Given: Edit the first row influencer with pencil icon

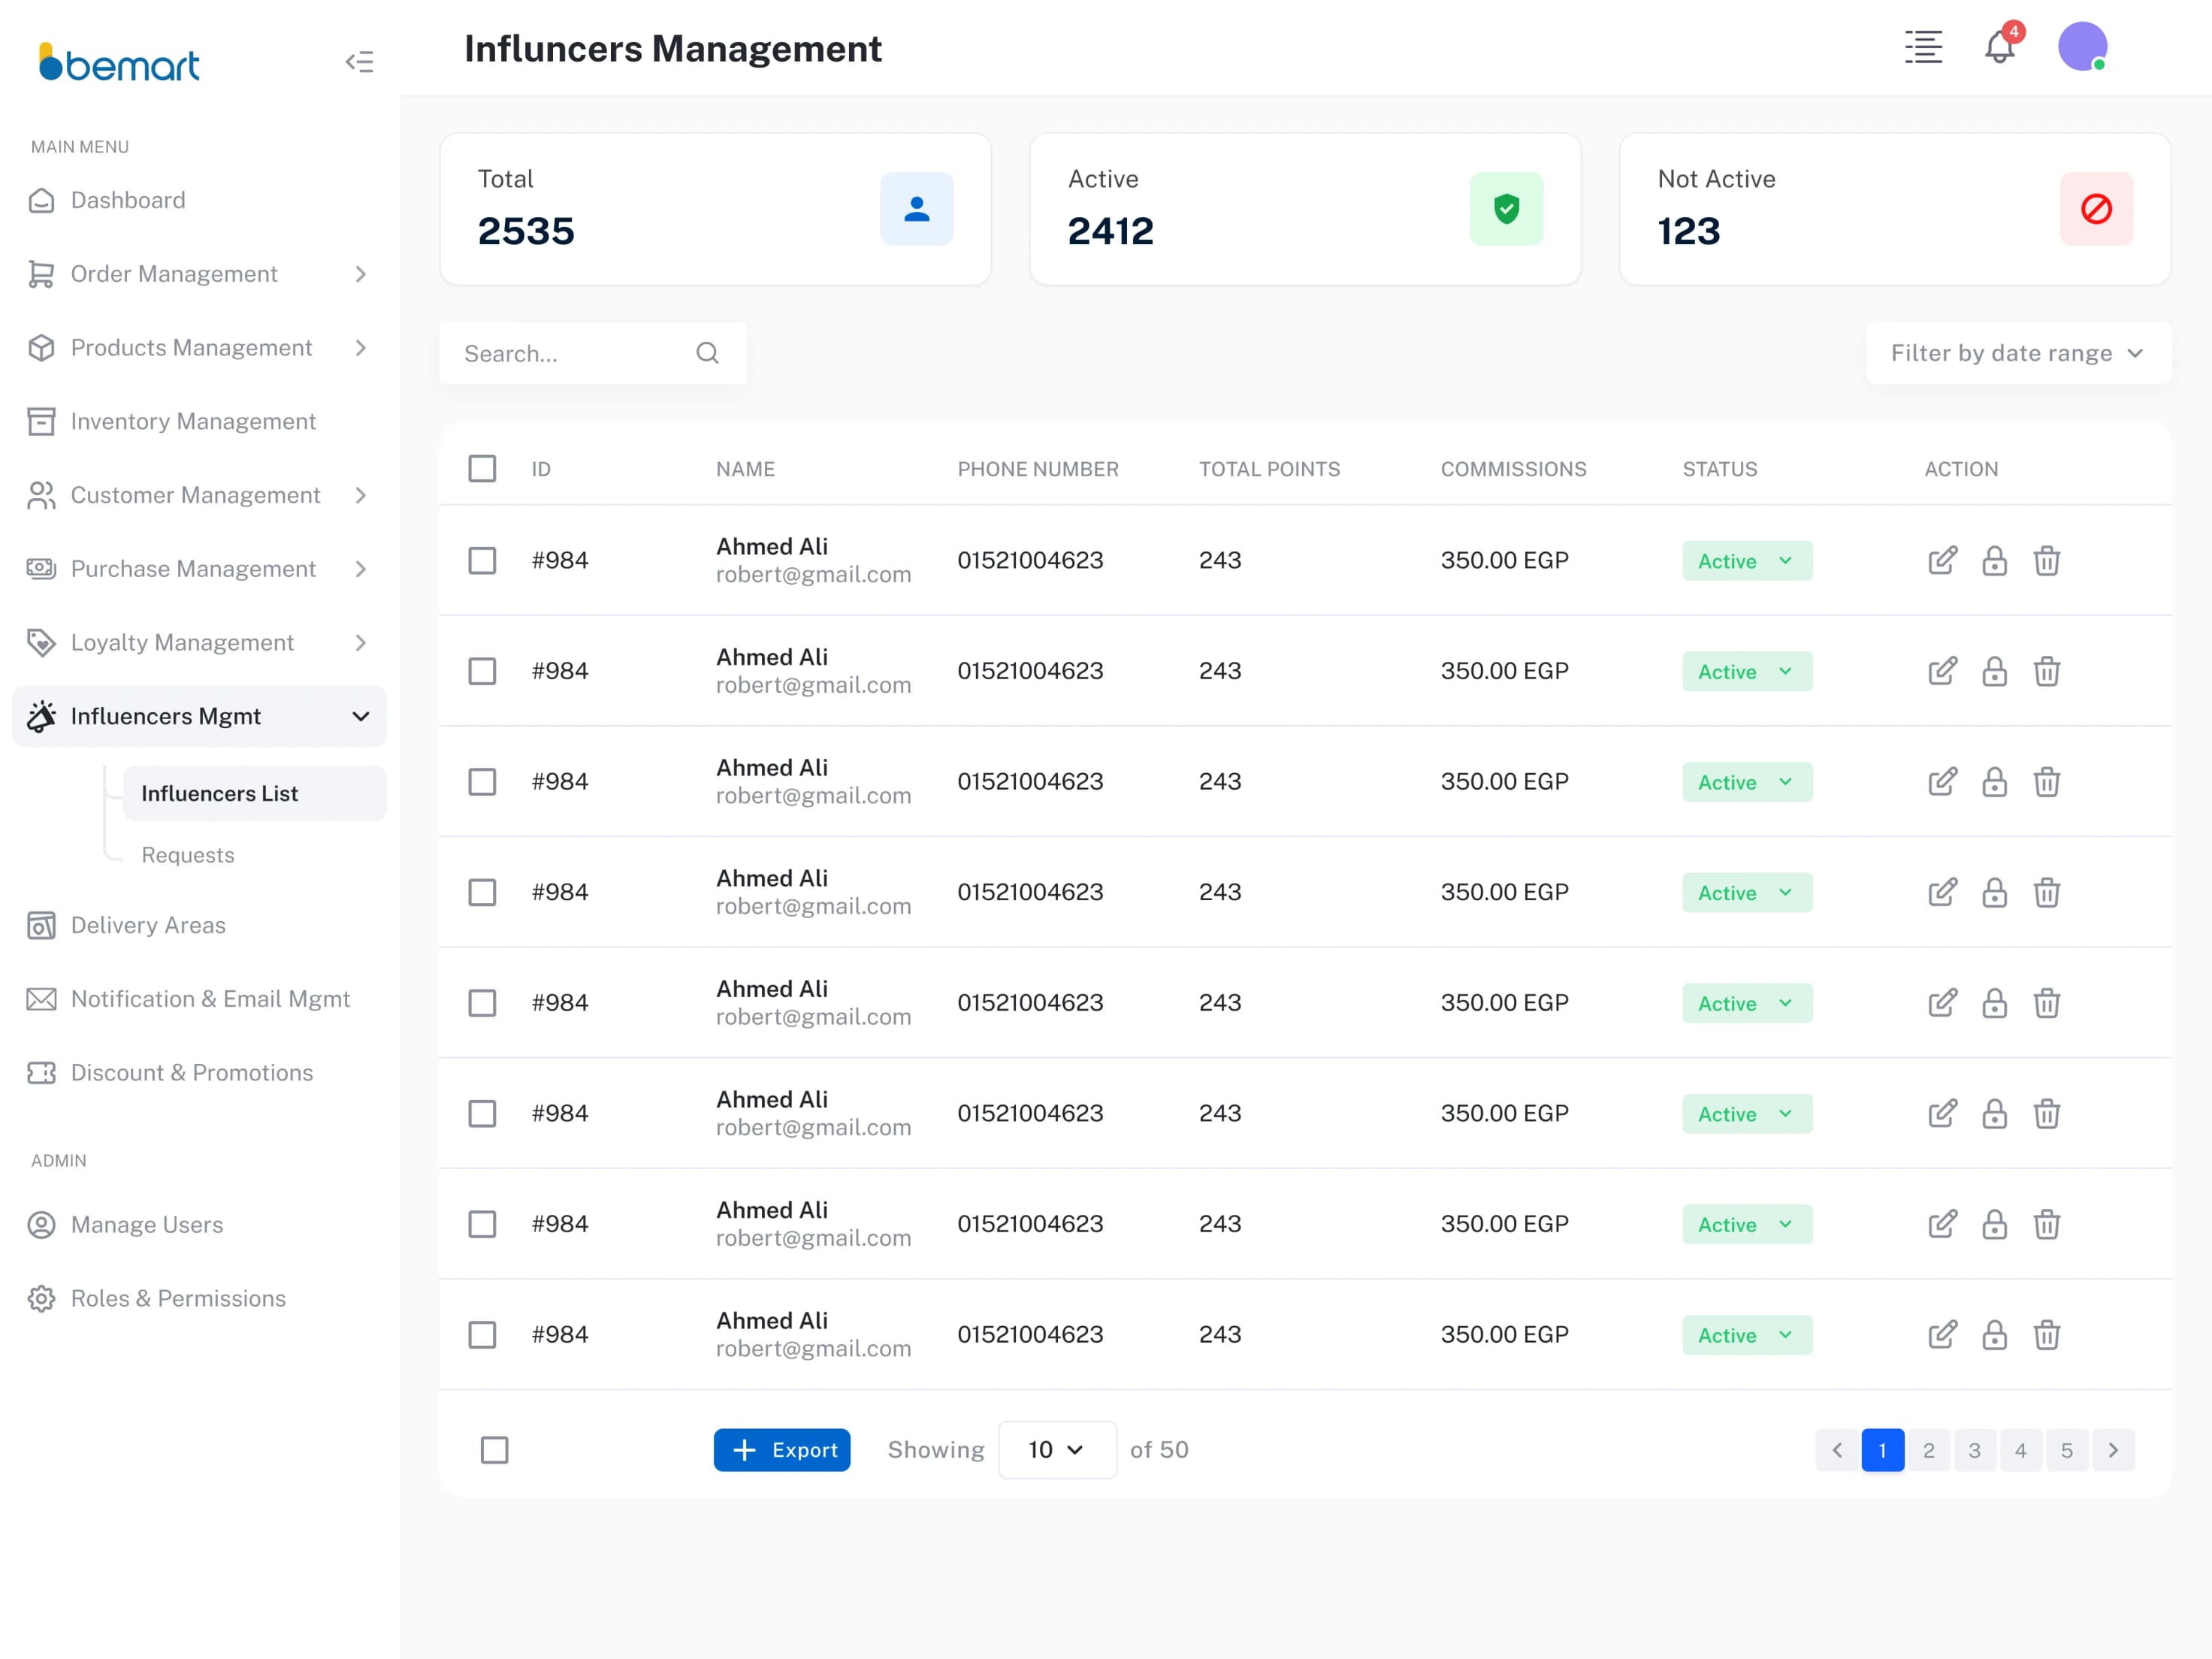Looking at the screenshot, I should point(1942,560).
